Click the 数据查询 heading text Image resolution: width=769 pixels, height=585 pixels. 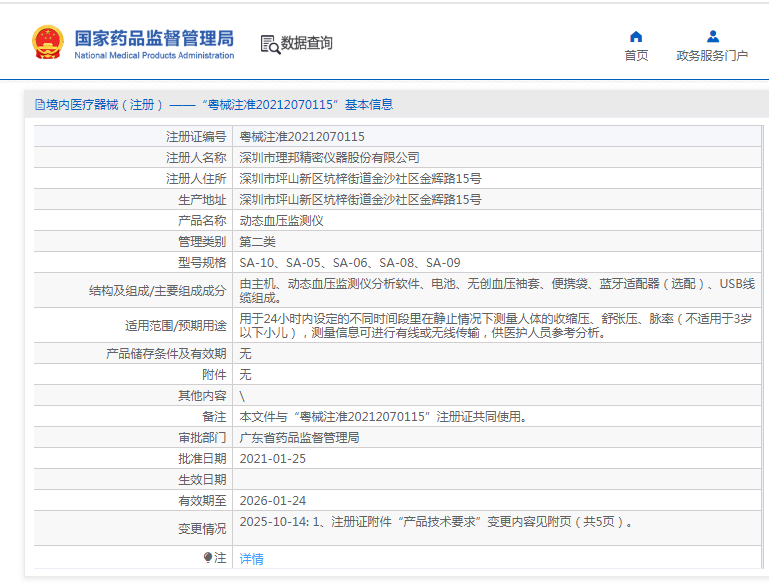coord(307,44)
